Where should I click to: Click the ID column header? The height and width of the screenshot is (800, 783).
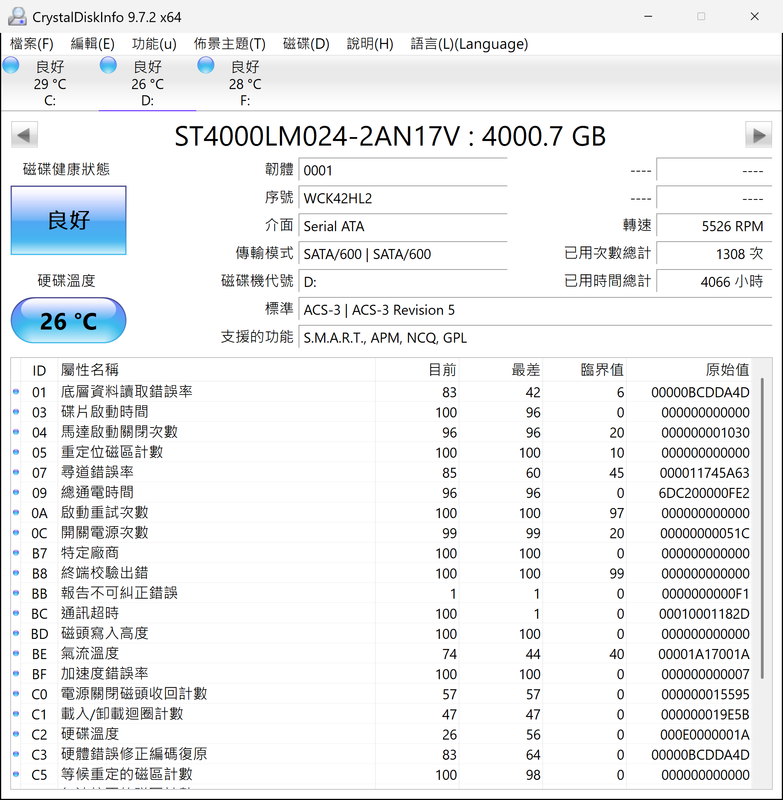[40, 370]
